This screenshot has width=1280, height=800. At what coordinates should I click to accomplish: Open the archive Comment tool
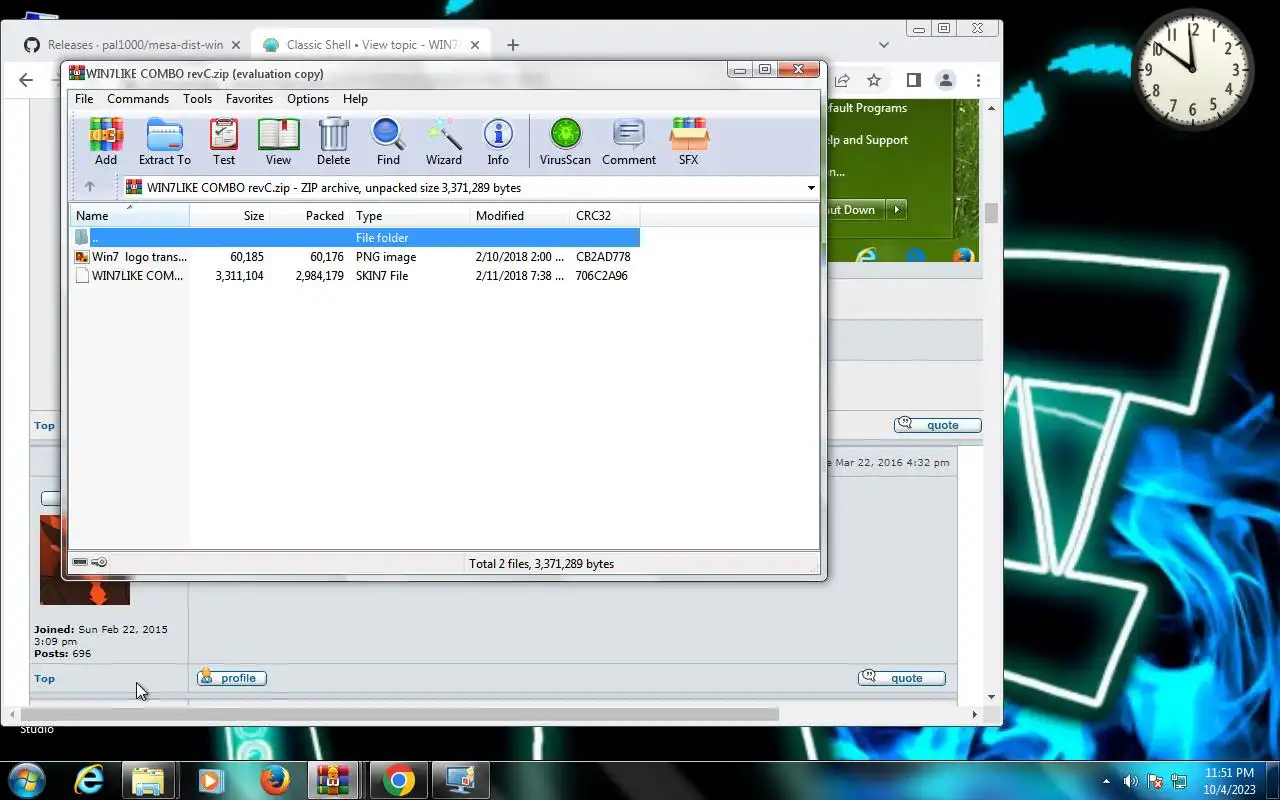629,141
